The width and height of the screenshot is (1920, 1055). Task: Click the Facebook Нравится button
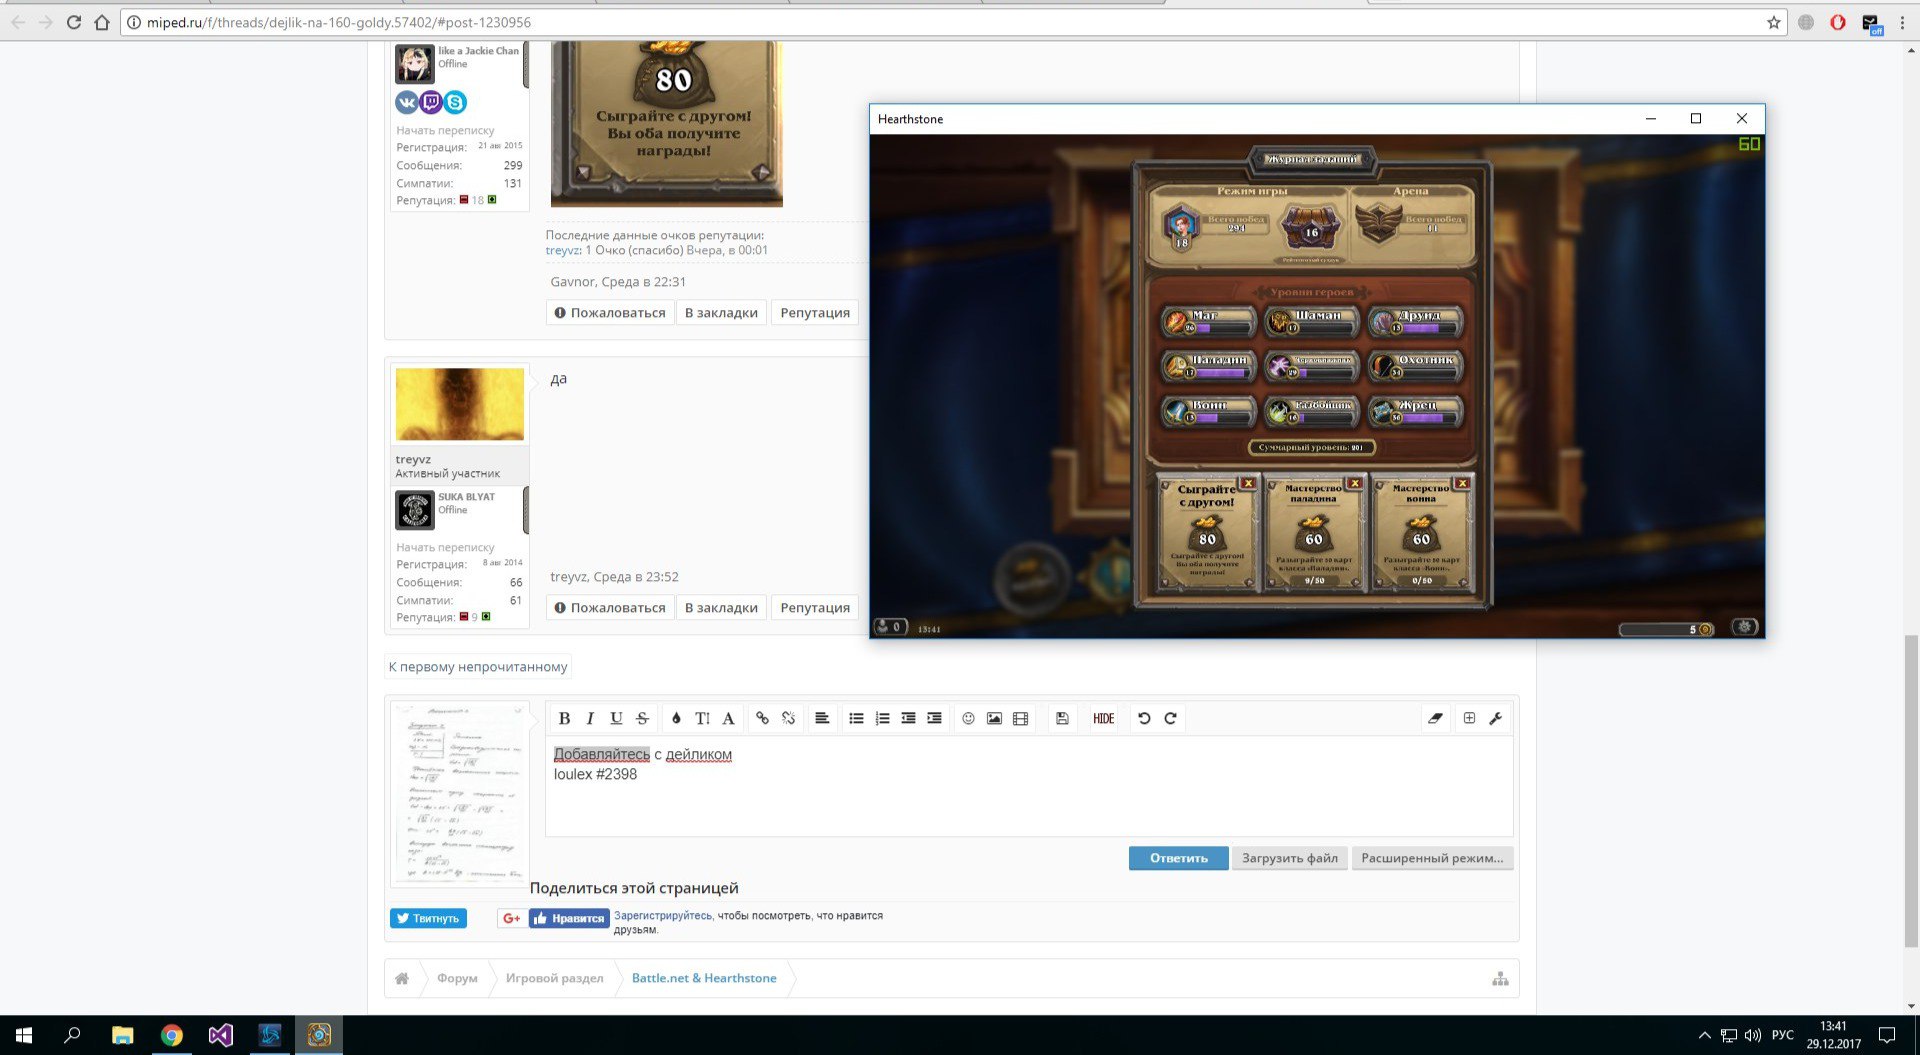tap(569, 918)
